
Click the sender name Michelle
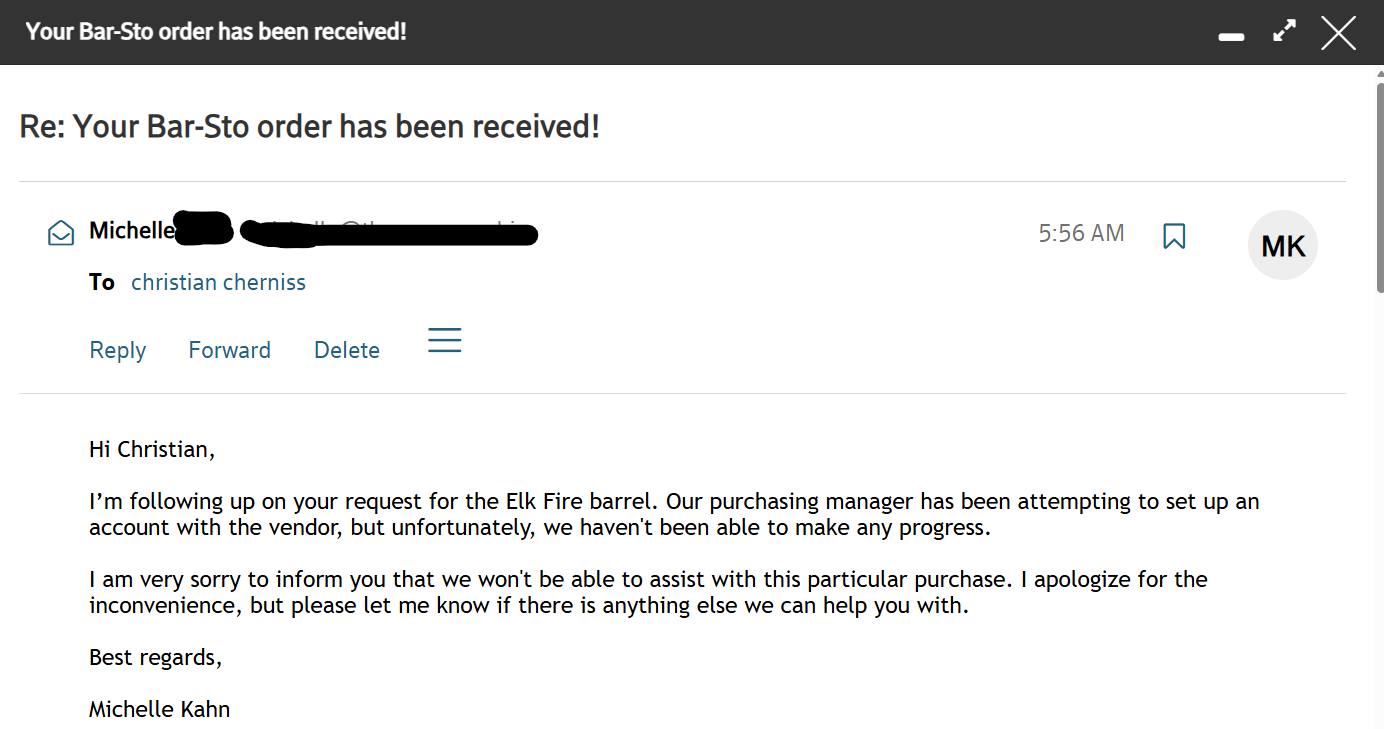point(131,231)
